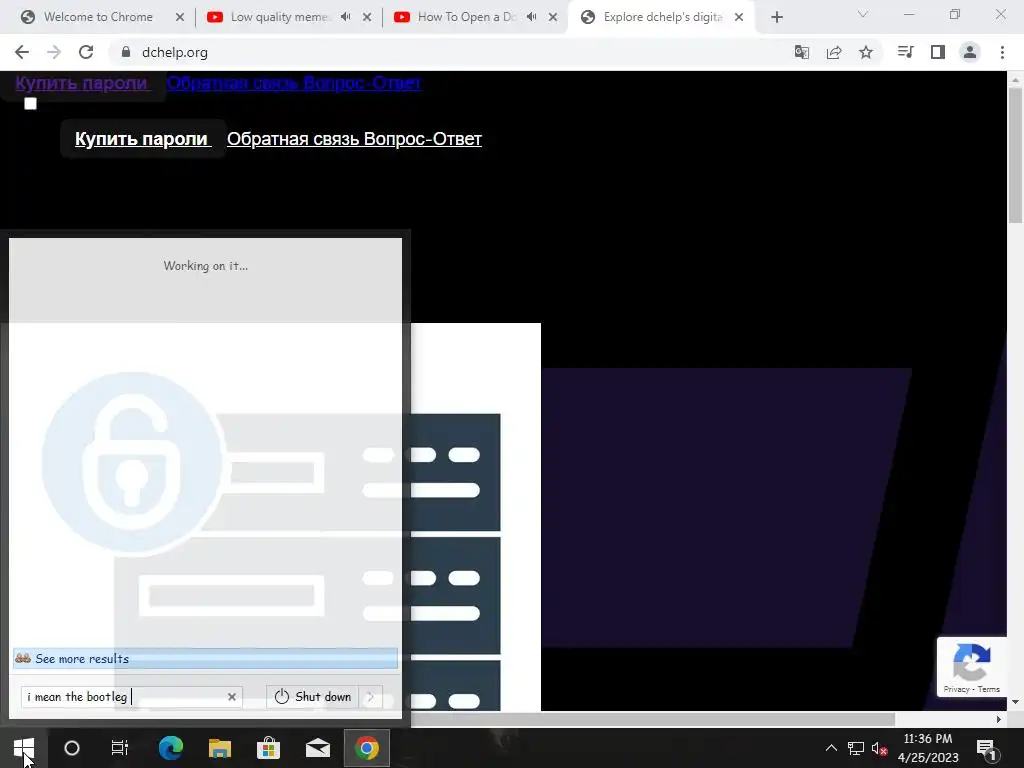The image size is (1024, 768).
Task: Mute the How To Open a D tab audio
Action: tap(532, 17)
